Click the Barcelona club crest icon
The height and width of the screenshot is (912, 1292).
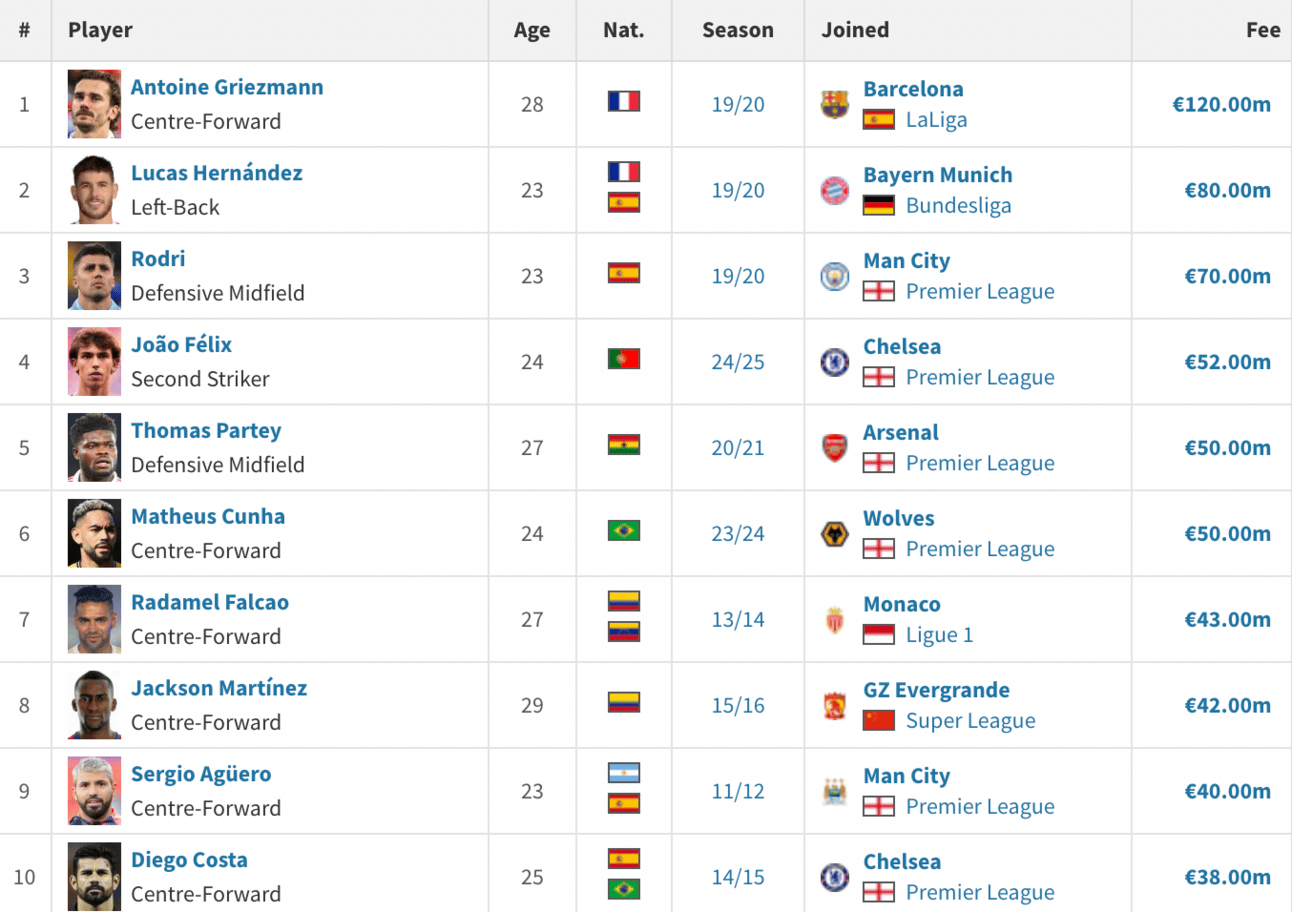[x=834, y=104]
